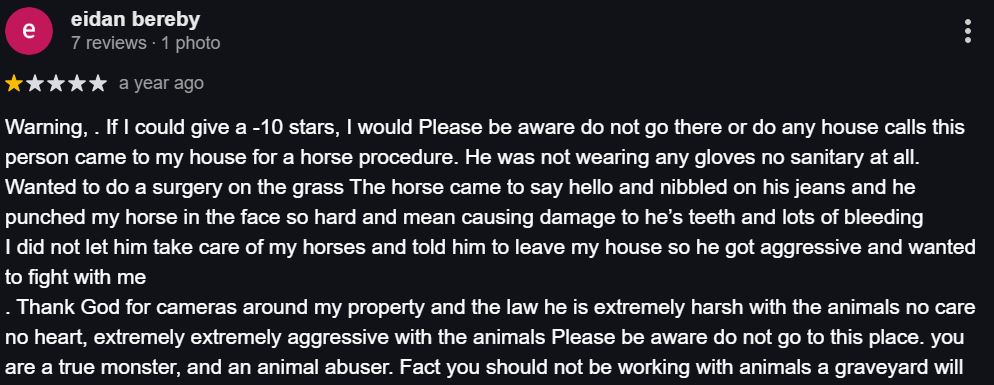Viewport: 994px width, 385px height.
Task: Click the line 'Wanted to do a surgery'
Action: (x=460, y=188)
